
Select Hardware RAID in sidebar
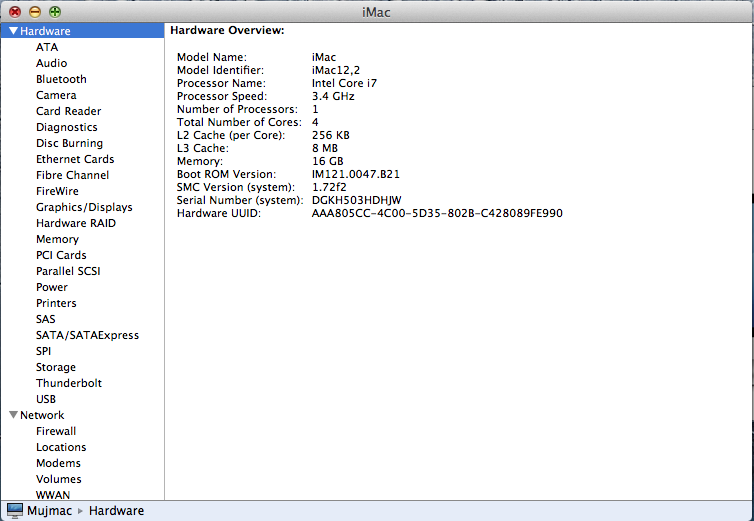coord(76,223)
